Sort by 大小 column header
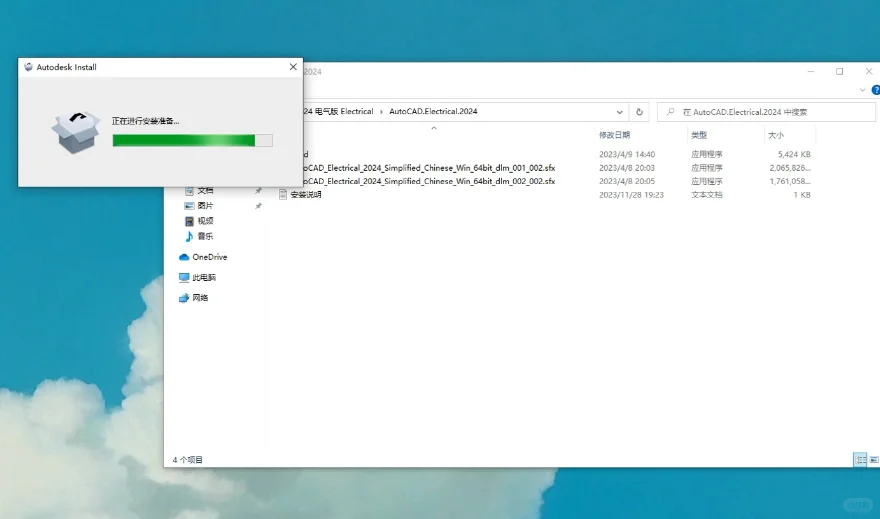The width and height of the screenshot is (880, 519). tap(776, 135)
